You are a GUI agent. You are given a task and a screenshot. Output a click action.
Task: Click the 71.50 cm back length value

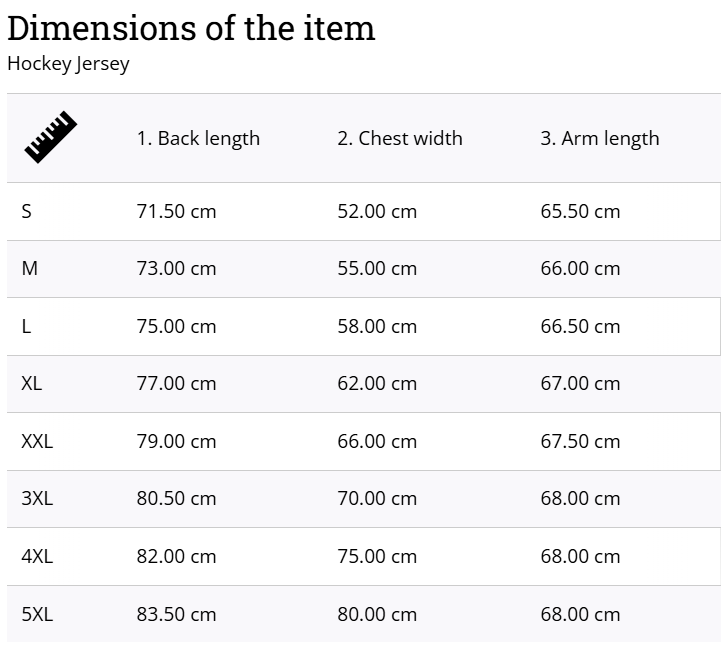coord(176,211)
